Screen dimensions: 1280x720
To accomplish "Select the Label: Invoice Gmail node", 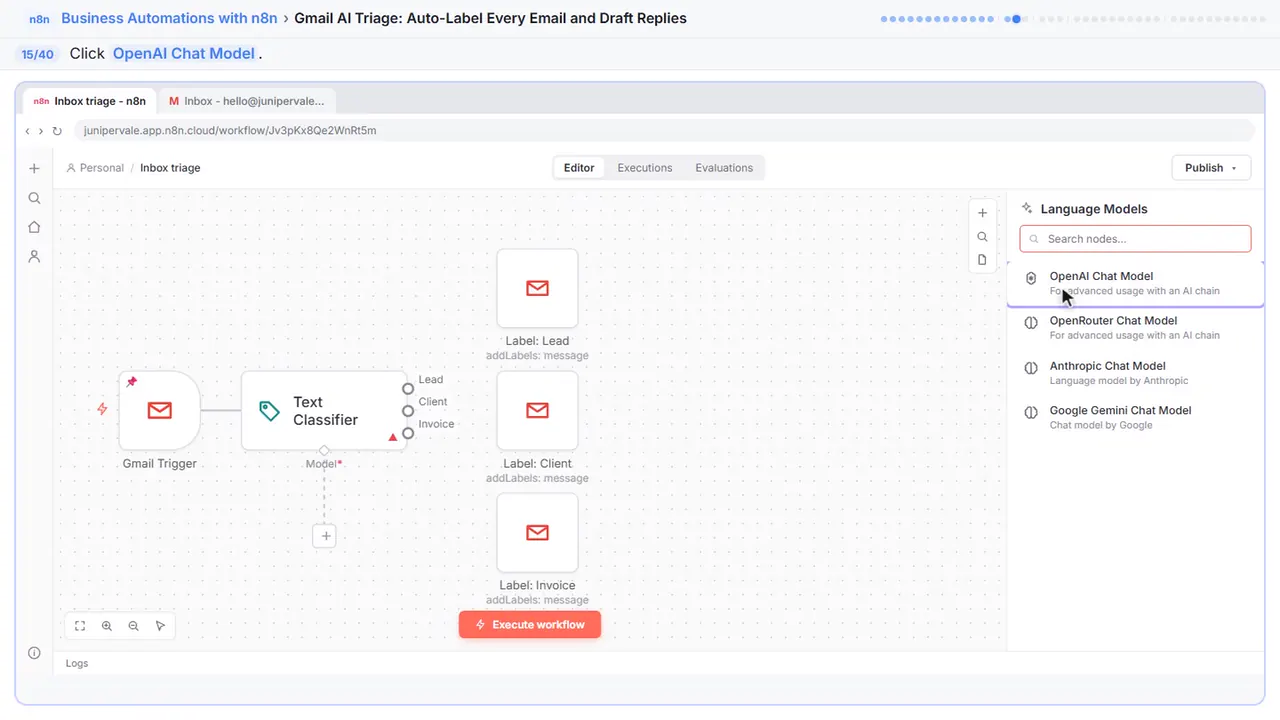I will [x=537, y=532].
